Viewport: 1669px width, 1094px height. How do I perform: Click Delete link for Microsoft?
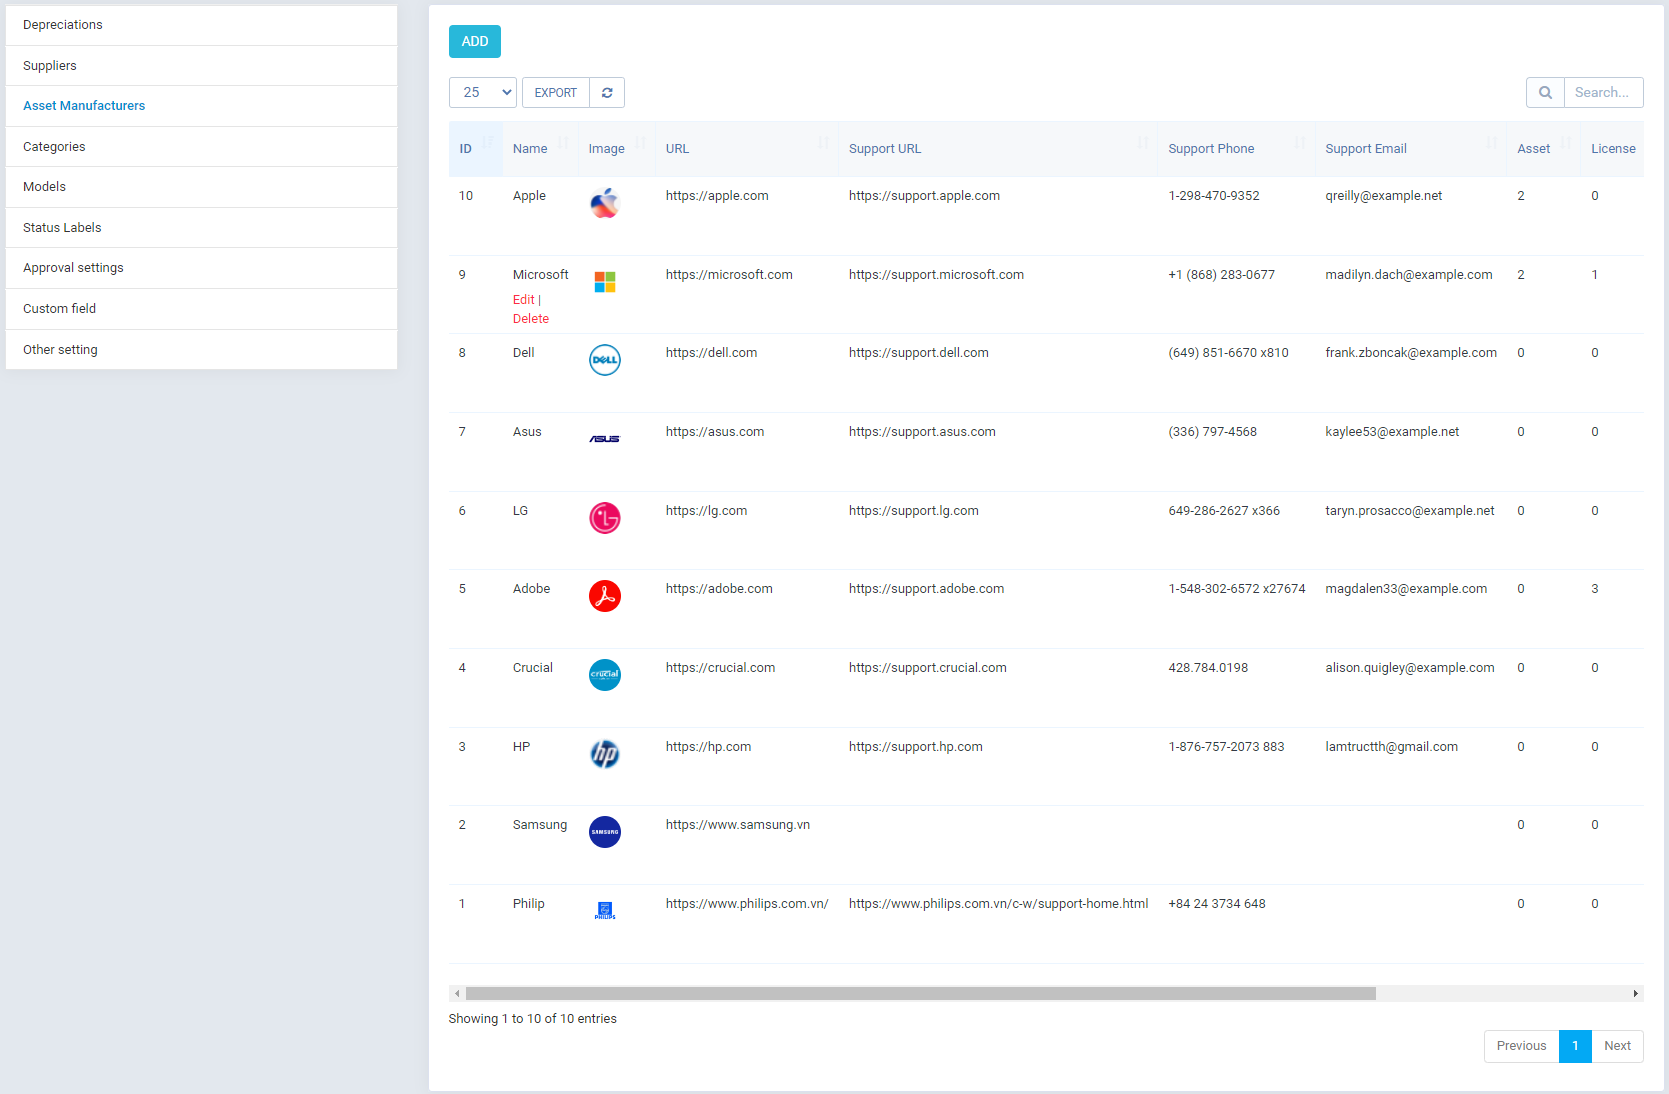[x=531, y=319]
